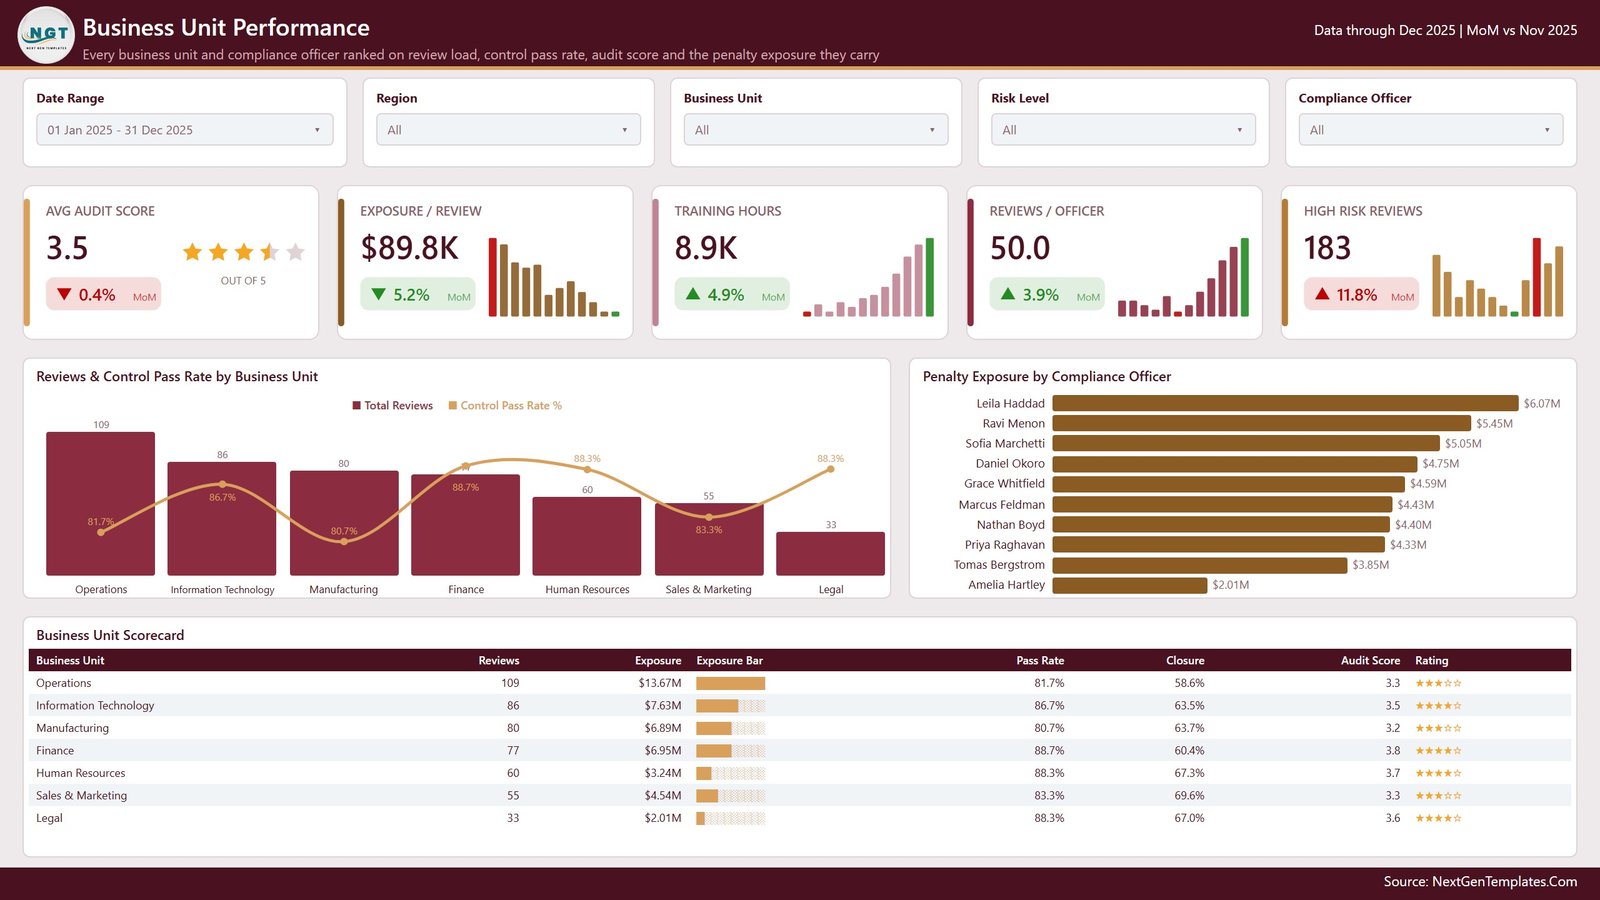The image size is (1600, 900).
Task: Sort scorecard by Business Unit column header
Action: (x=70, y=660)
